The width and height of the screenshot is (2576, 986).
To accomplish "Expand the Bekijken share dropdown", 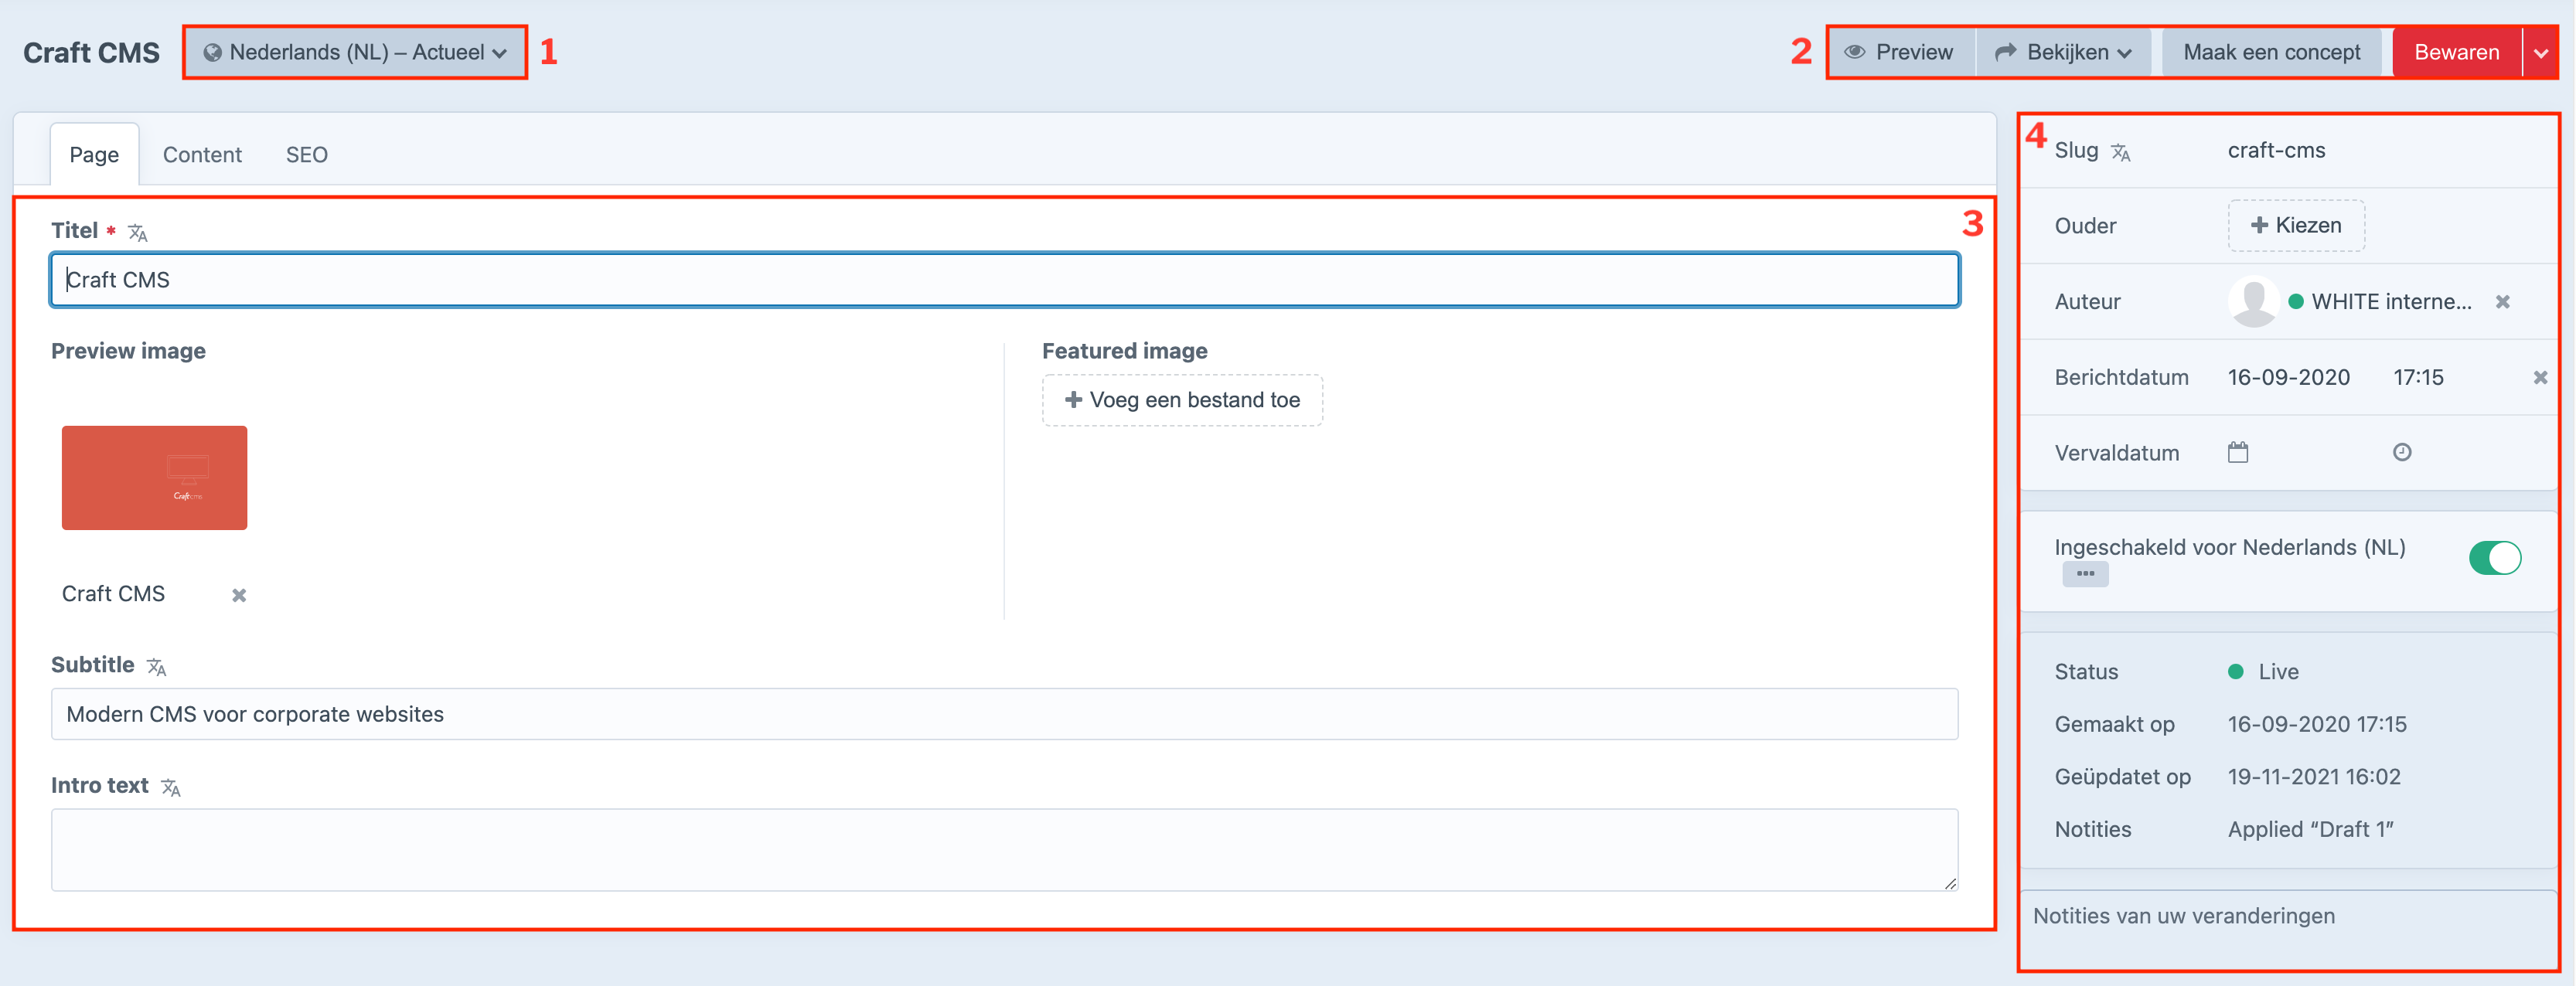I will click(x=2064, y=52).
